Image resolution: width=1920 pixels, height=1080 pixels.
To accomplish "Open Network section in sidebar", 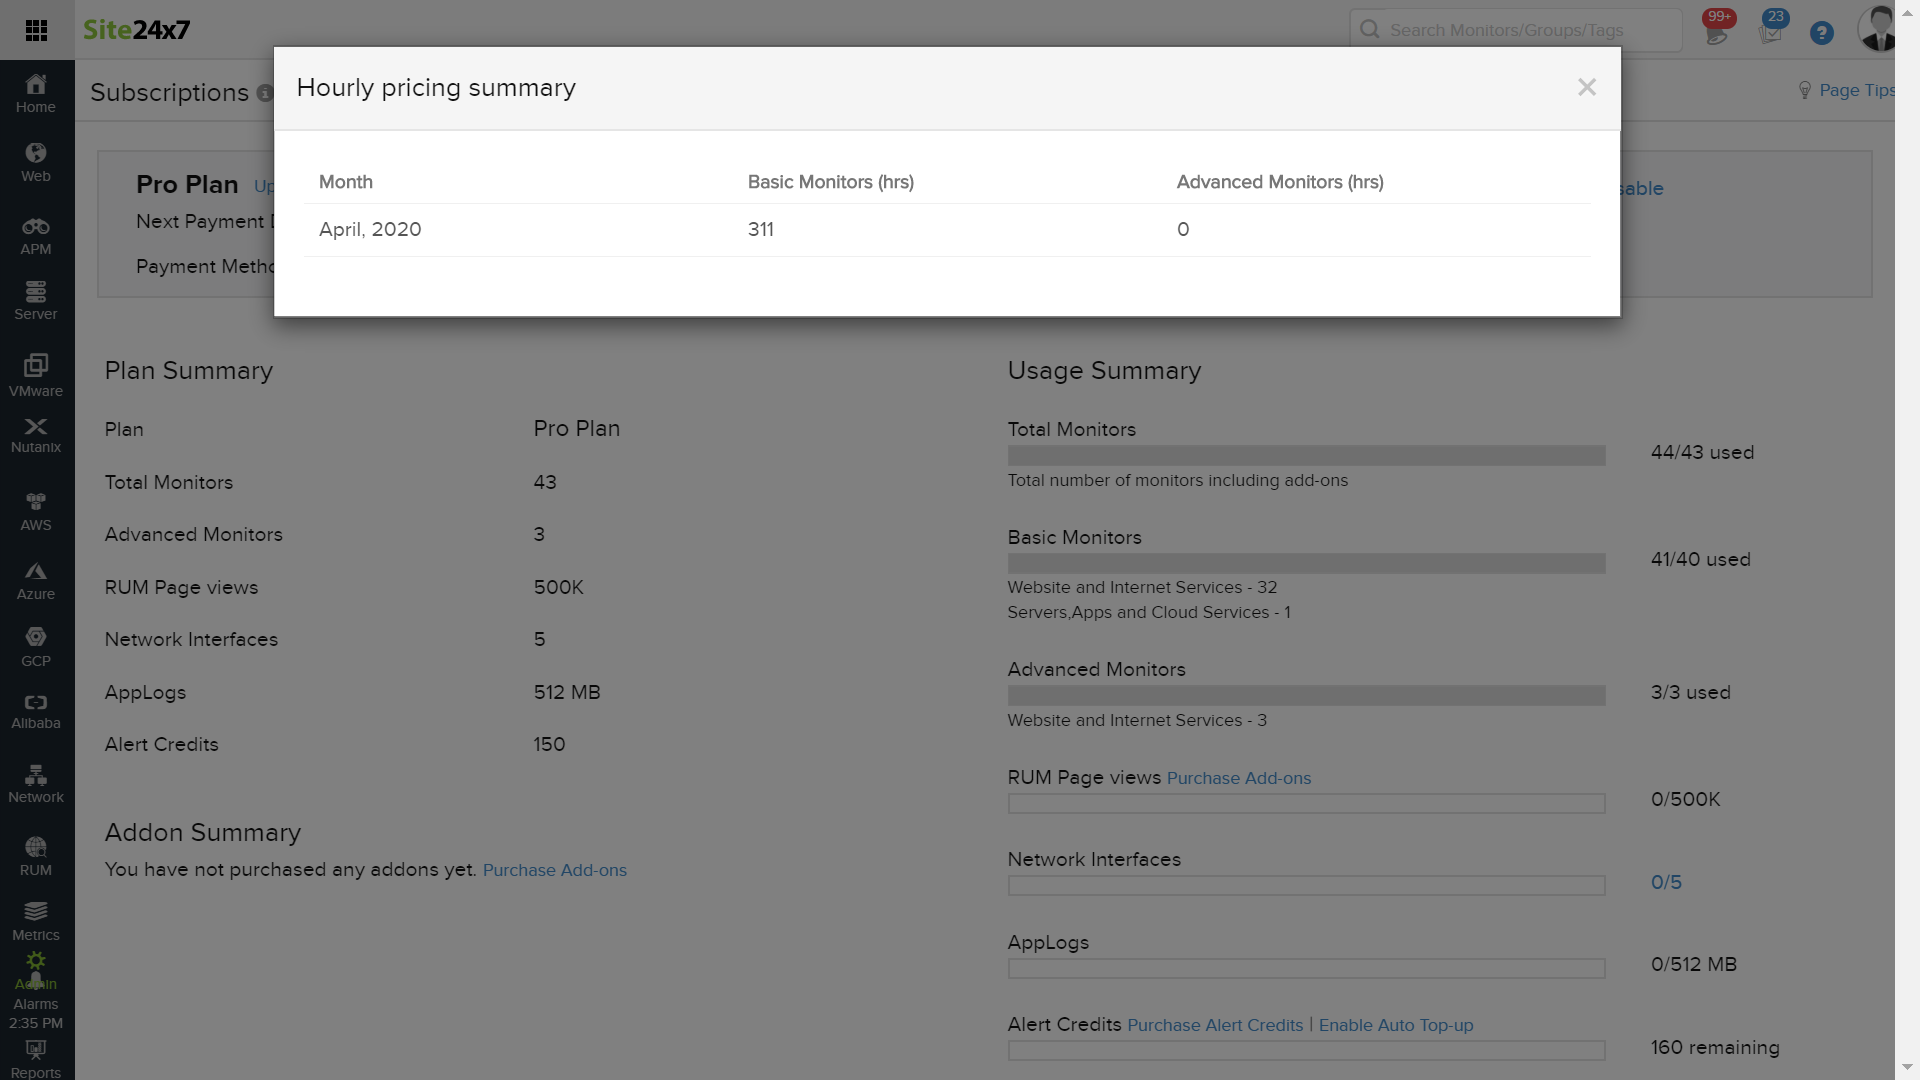I will [36, 785].
